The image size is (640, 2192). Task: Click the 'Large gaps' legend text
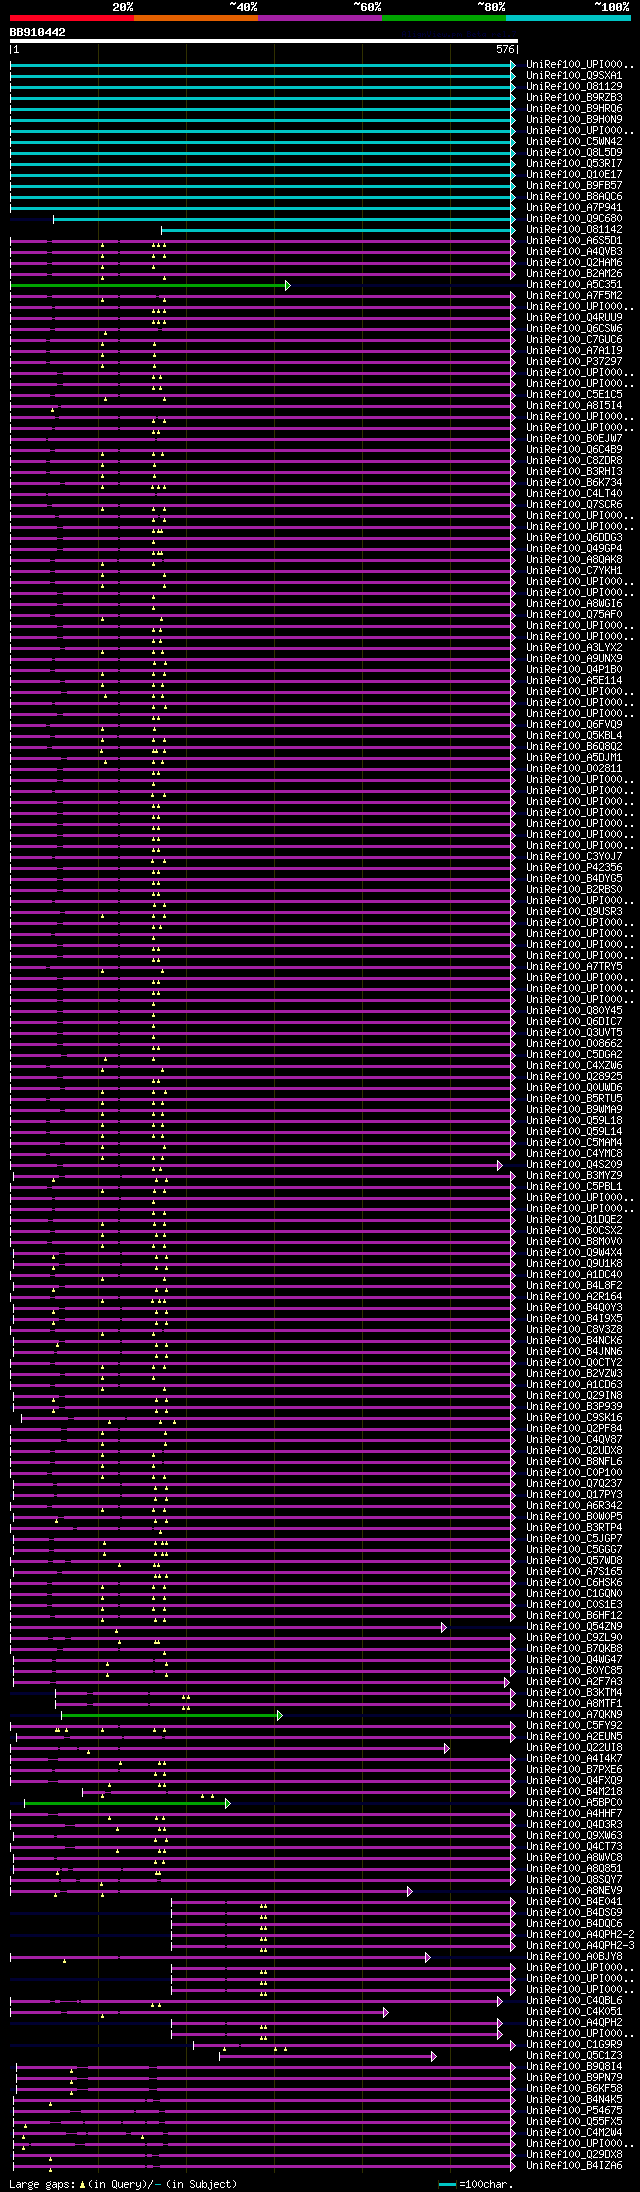click(42, 2184)
